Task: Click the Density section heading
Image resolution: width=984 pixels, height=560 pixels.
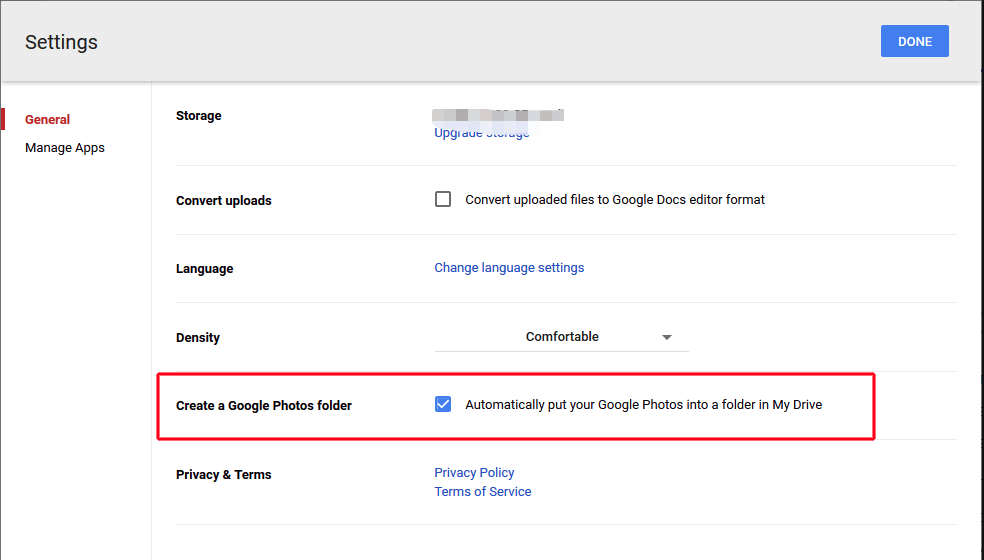Action: point(197,338)
